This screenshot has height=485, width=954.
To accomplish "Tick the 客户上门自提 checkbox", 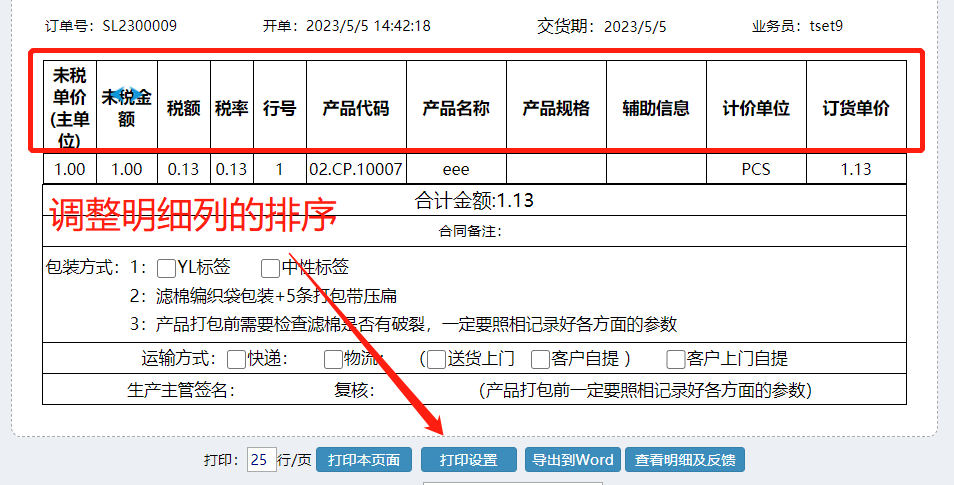I will coord(677,360).
